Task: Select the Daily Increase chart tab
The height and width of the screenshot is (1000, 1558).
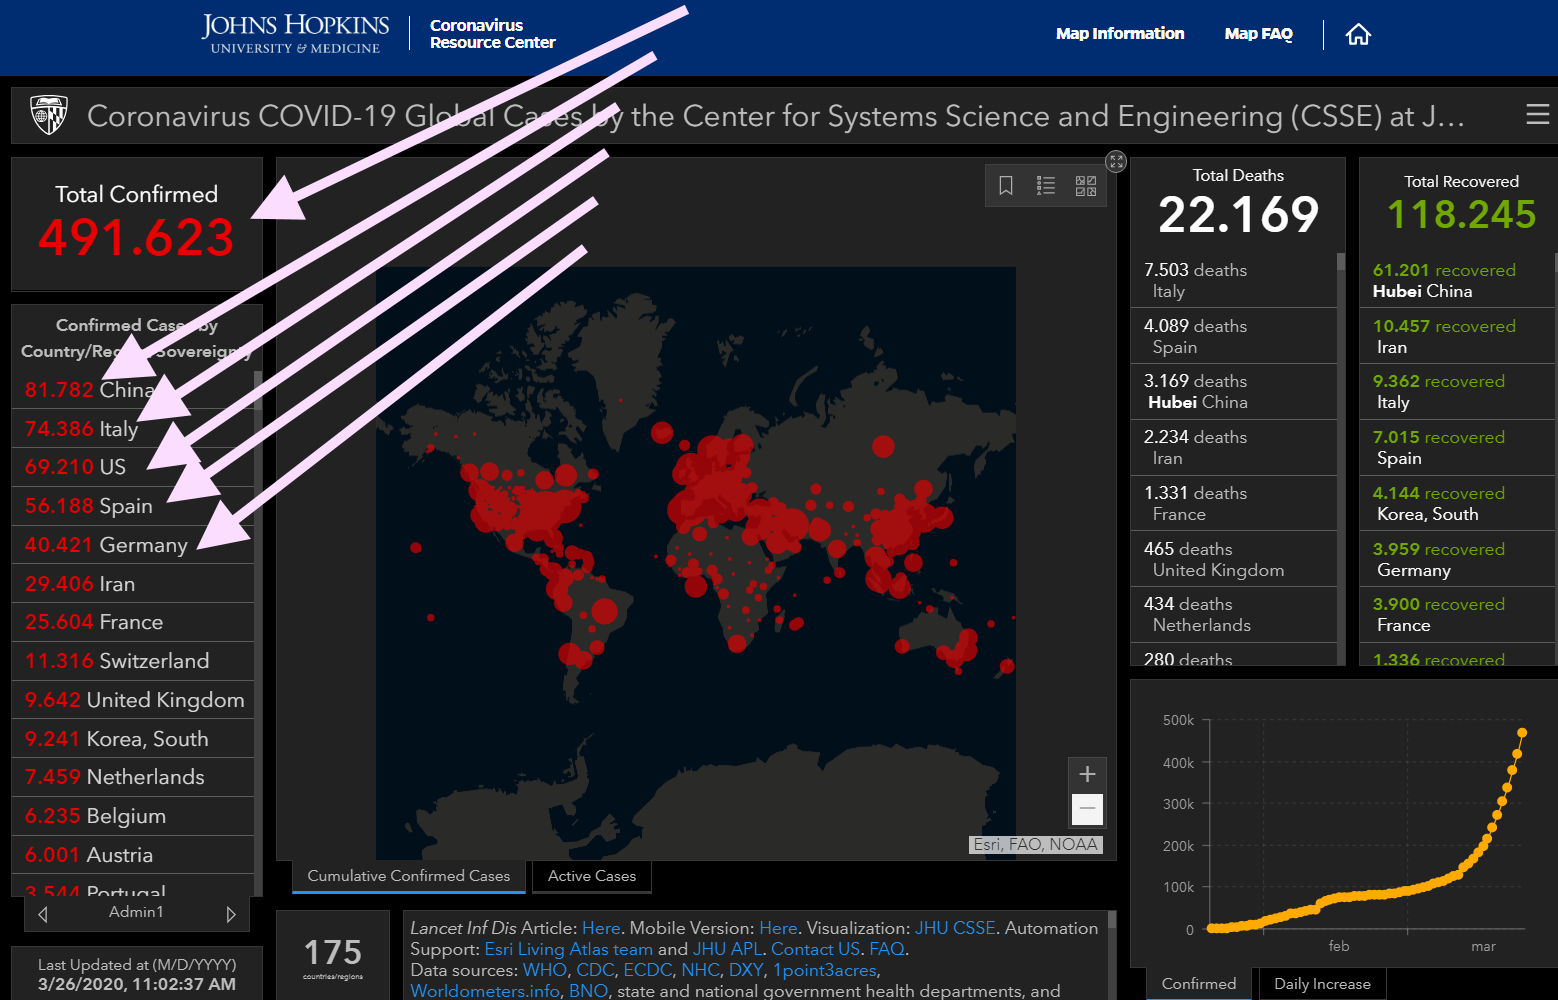Action: coord(1322,984)
